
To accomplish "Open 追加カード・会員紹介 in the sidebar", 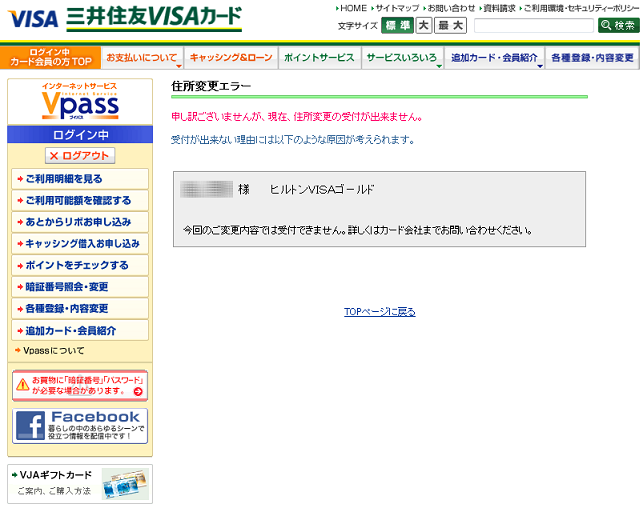I will click(80, 330).
